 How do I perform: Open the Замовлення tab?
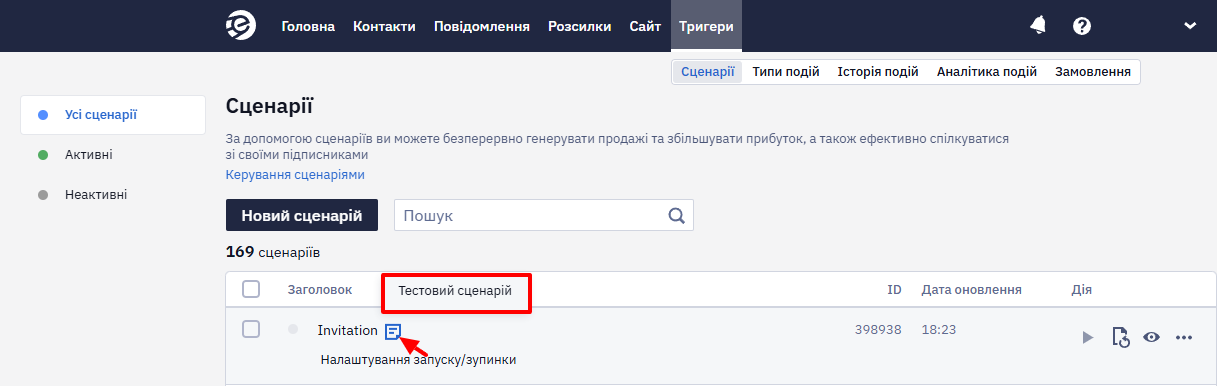[x=1093, y=72]
